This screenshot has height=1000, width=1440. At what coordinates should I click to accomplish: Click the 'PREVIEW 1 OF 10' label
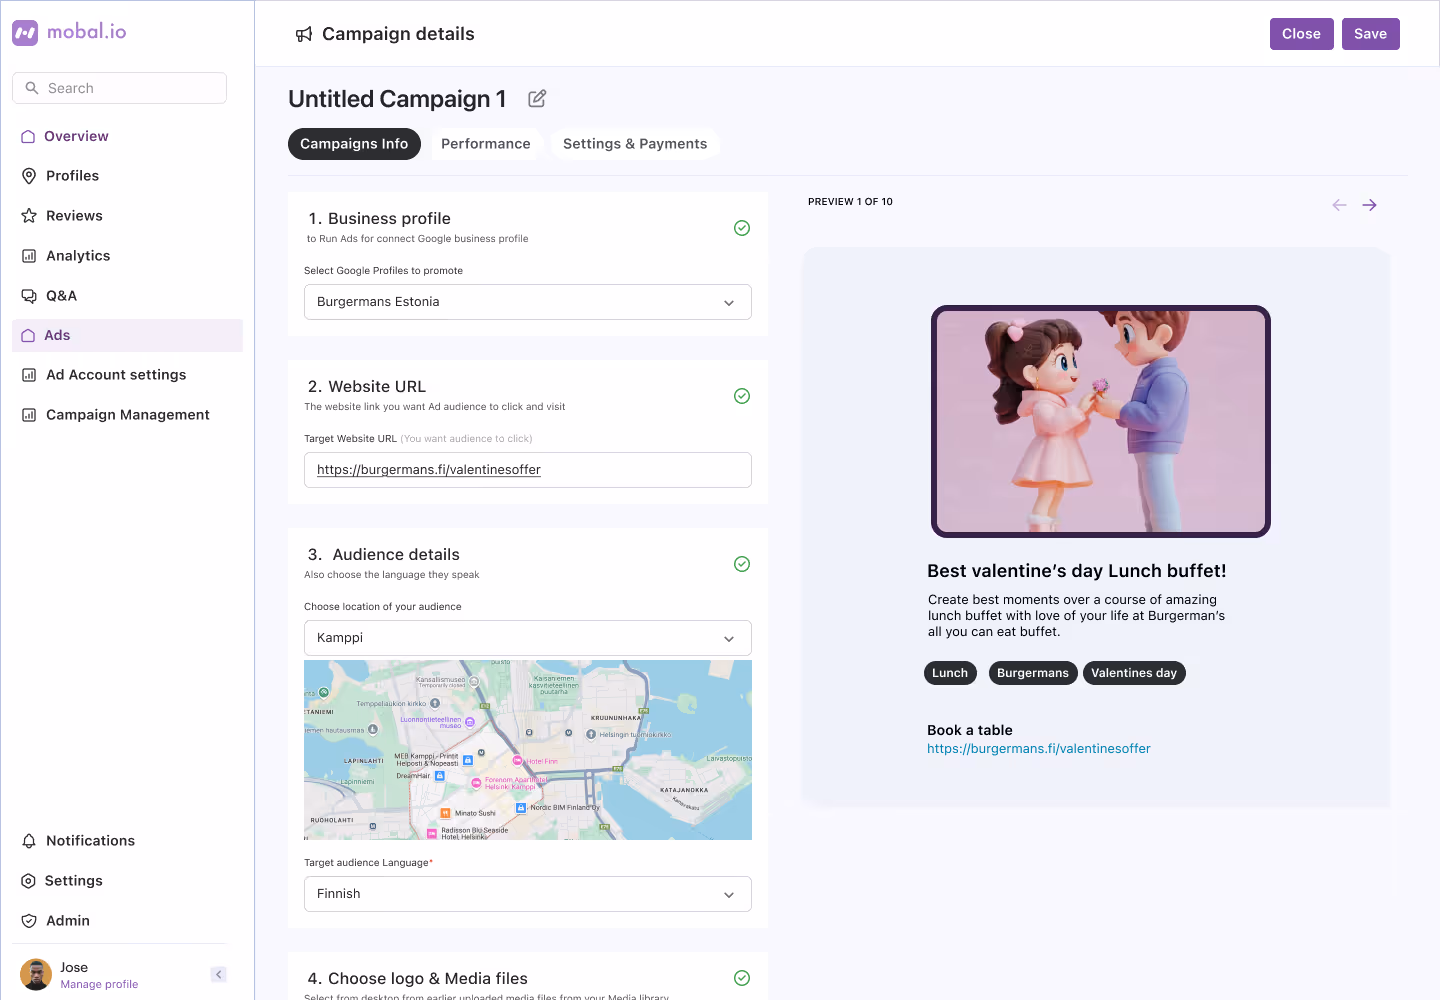point(850,202)
